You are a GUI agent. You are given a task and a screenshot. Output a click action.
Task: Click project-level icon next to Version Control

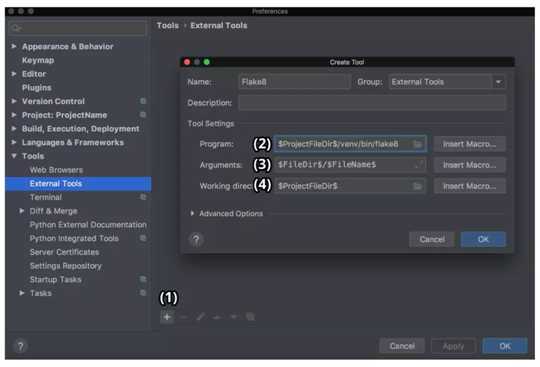[143, 101]
